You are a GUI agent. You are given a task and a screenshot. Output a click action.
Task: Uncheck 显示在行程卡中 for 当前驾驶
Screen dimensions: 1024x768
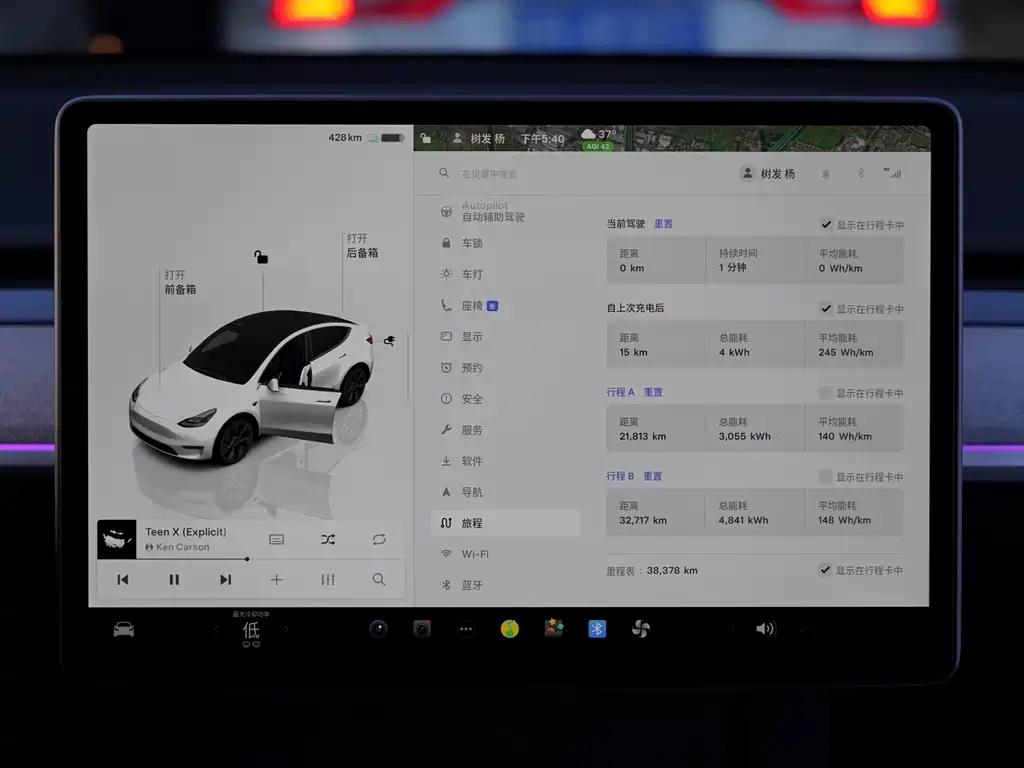825,225
